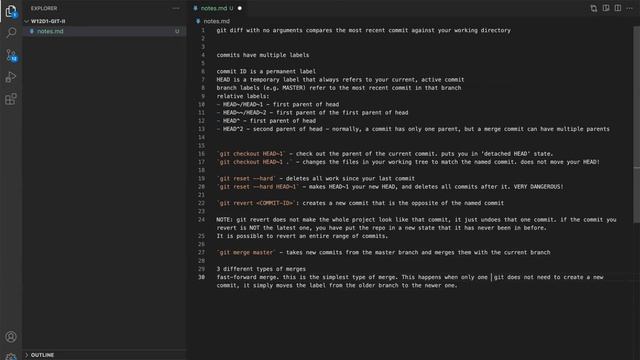This screenshot has width=640, height=360.
Task: Click line number 1 in the gutter
Action: (203, 30)
